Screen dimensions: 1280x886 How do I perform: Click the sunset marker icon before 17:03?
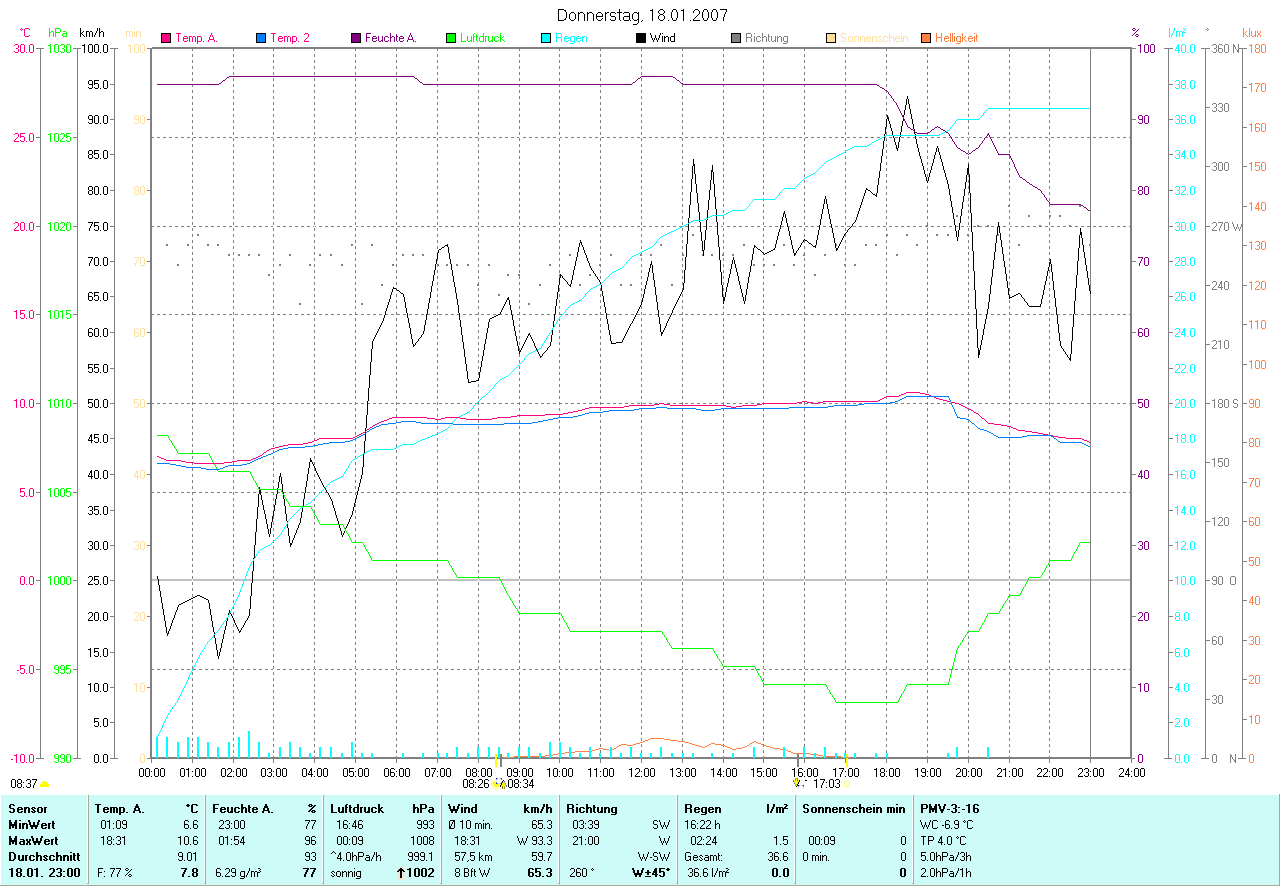click(x=798, y=785)
